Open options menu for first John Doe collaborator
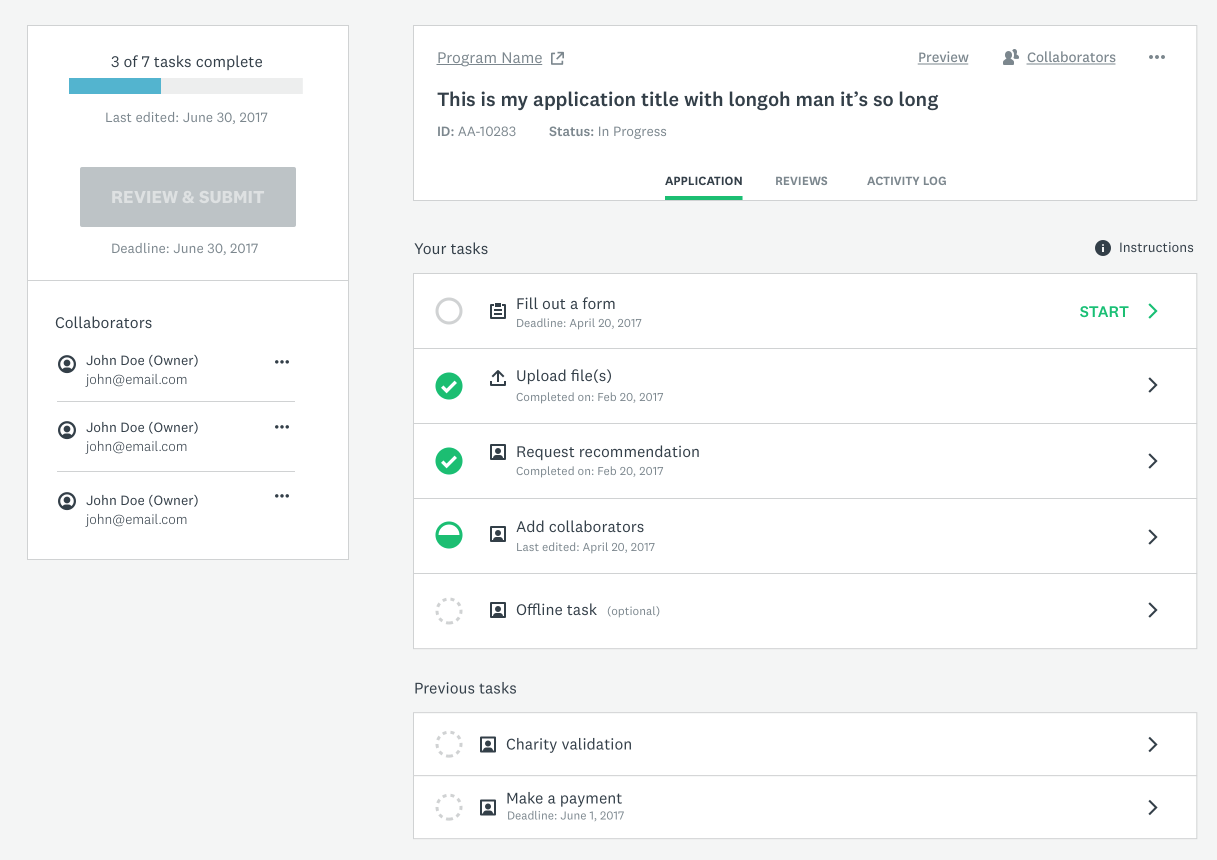The height and width of the screenshot is (860, 1217). coord(282,362)
